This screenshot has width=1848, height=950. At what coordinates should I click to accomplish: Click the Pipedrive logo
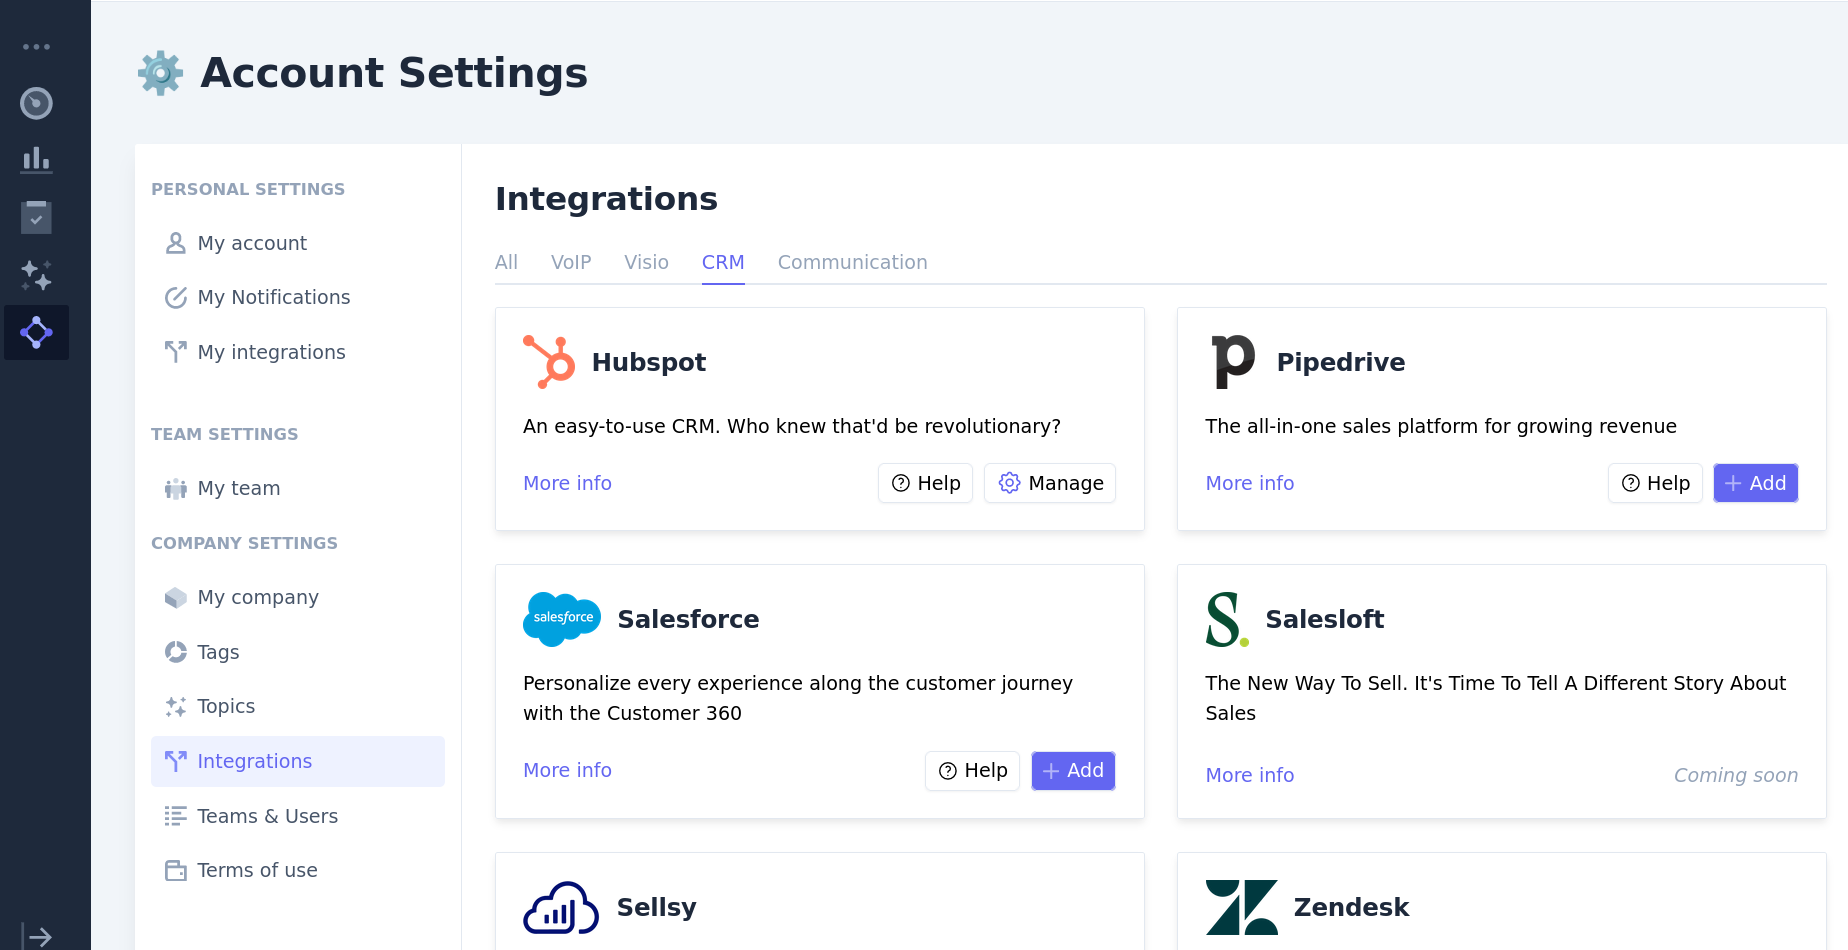pyautogui.click(x=1233, y=362)
